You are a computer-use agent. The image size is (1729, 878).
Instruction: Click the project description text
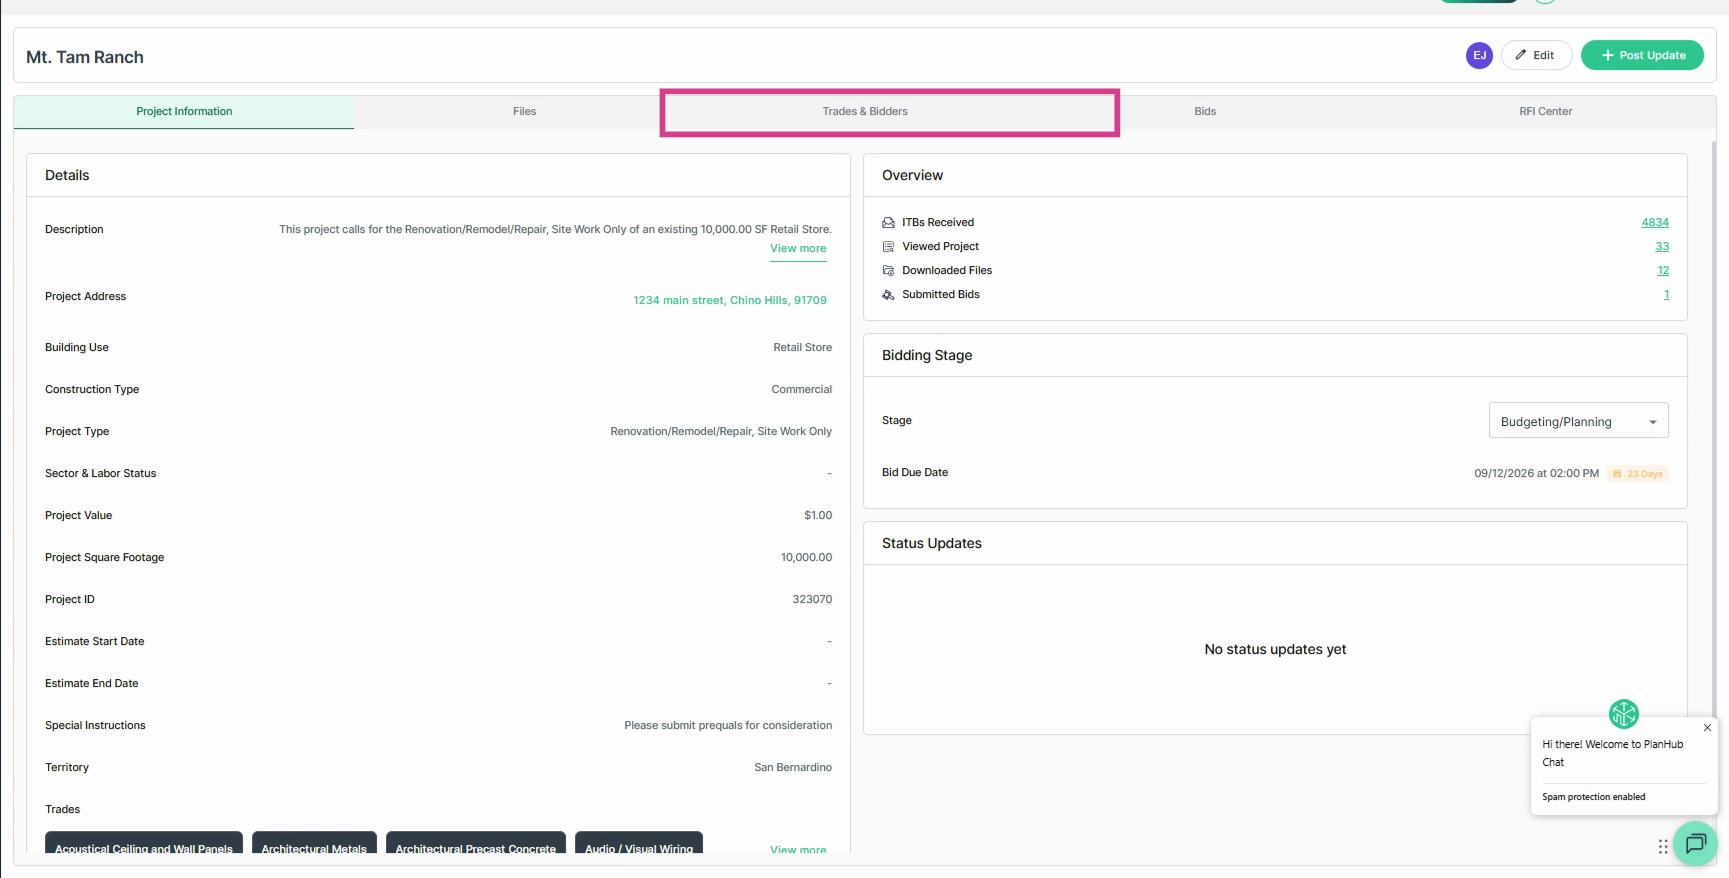(555, 230)
